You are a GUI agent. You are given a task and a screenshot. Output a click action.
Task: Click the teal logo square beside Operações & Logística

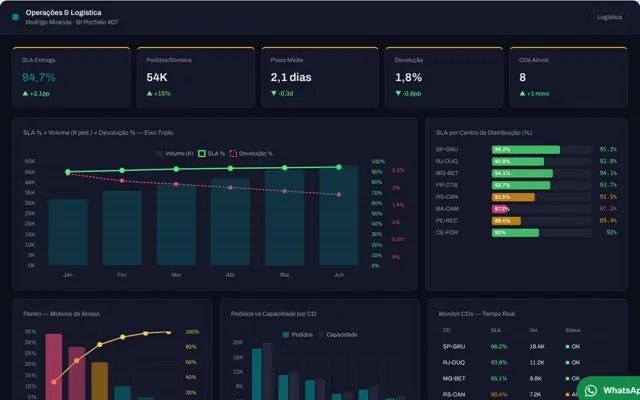pyautogui.click(x=16, y=17)
